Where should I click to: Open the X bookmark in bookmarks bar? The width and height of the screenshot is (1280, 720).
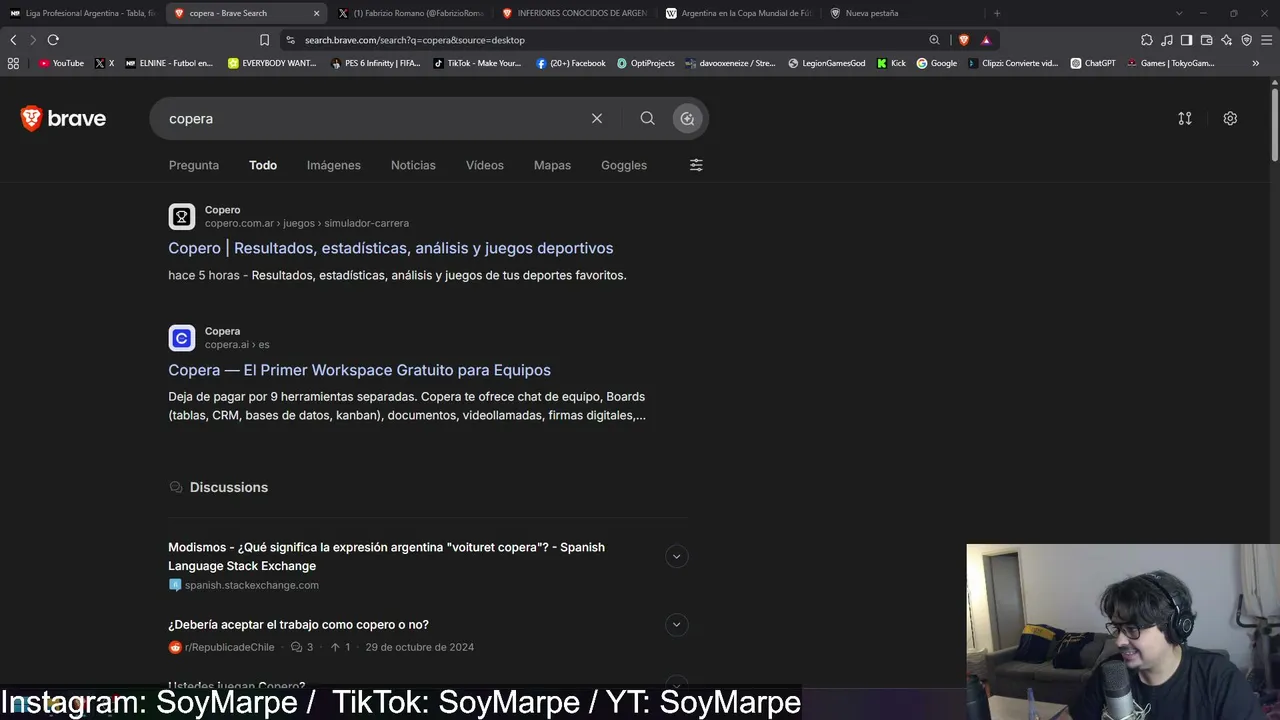tap(105, 63)
